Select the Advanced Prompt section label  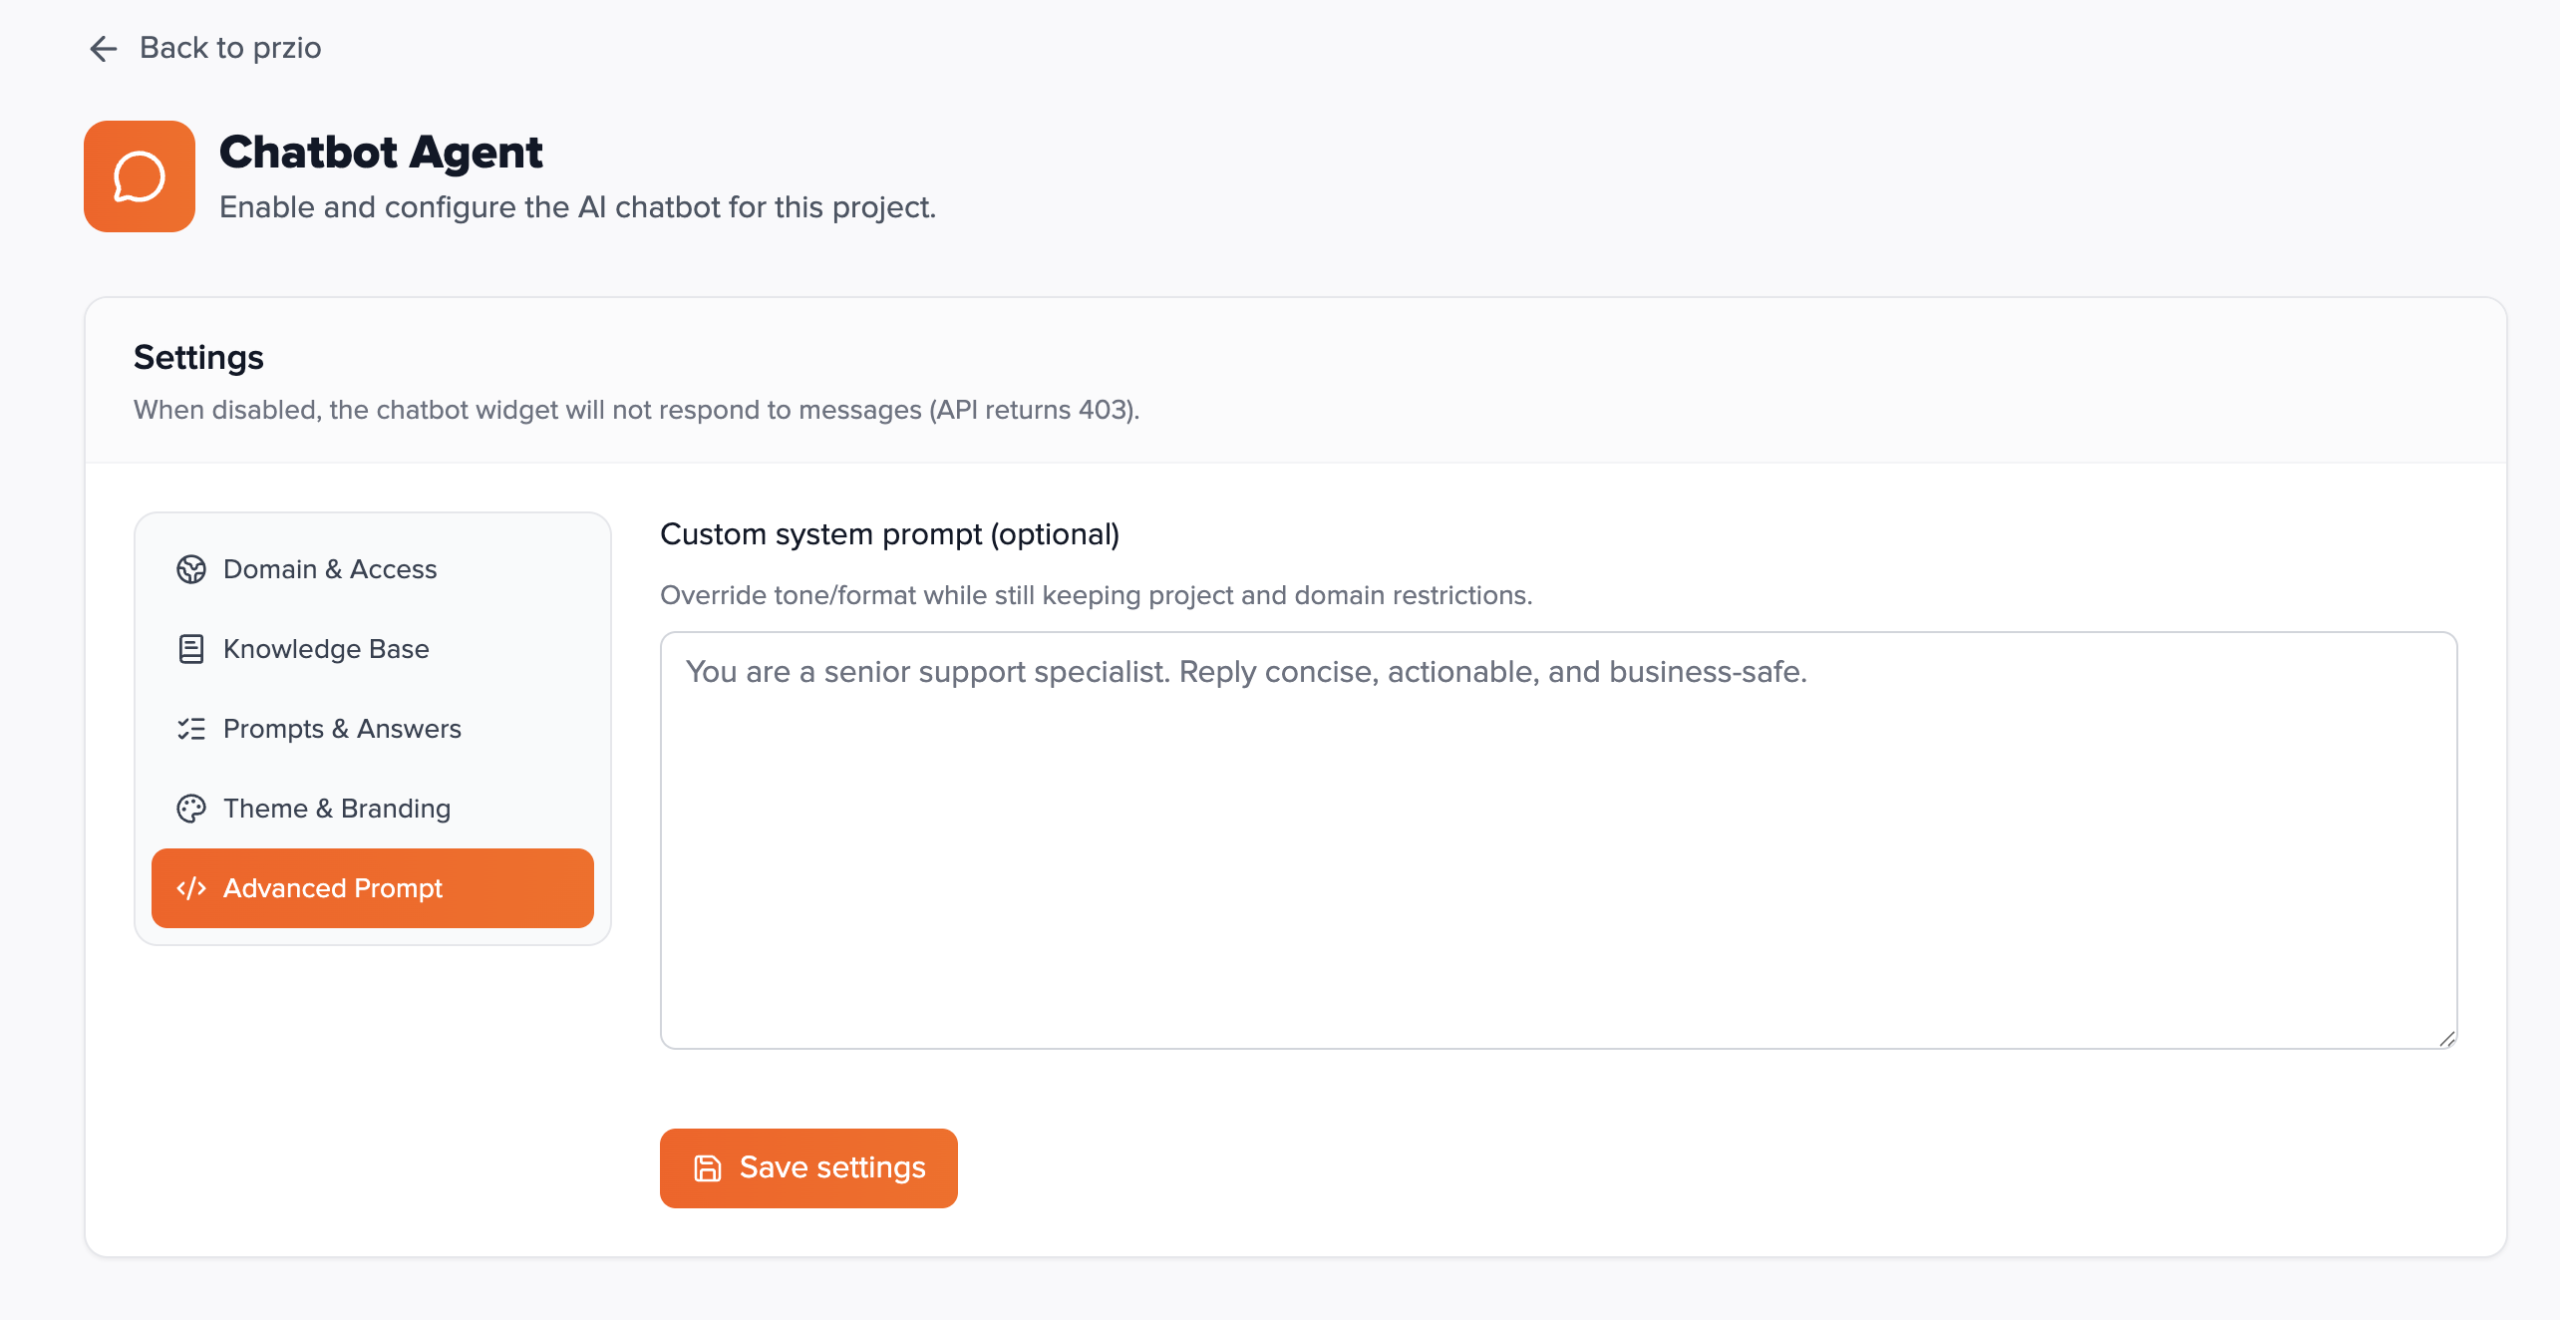[x=333, y=888]
